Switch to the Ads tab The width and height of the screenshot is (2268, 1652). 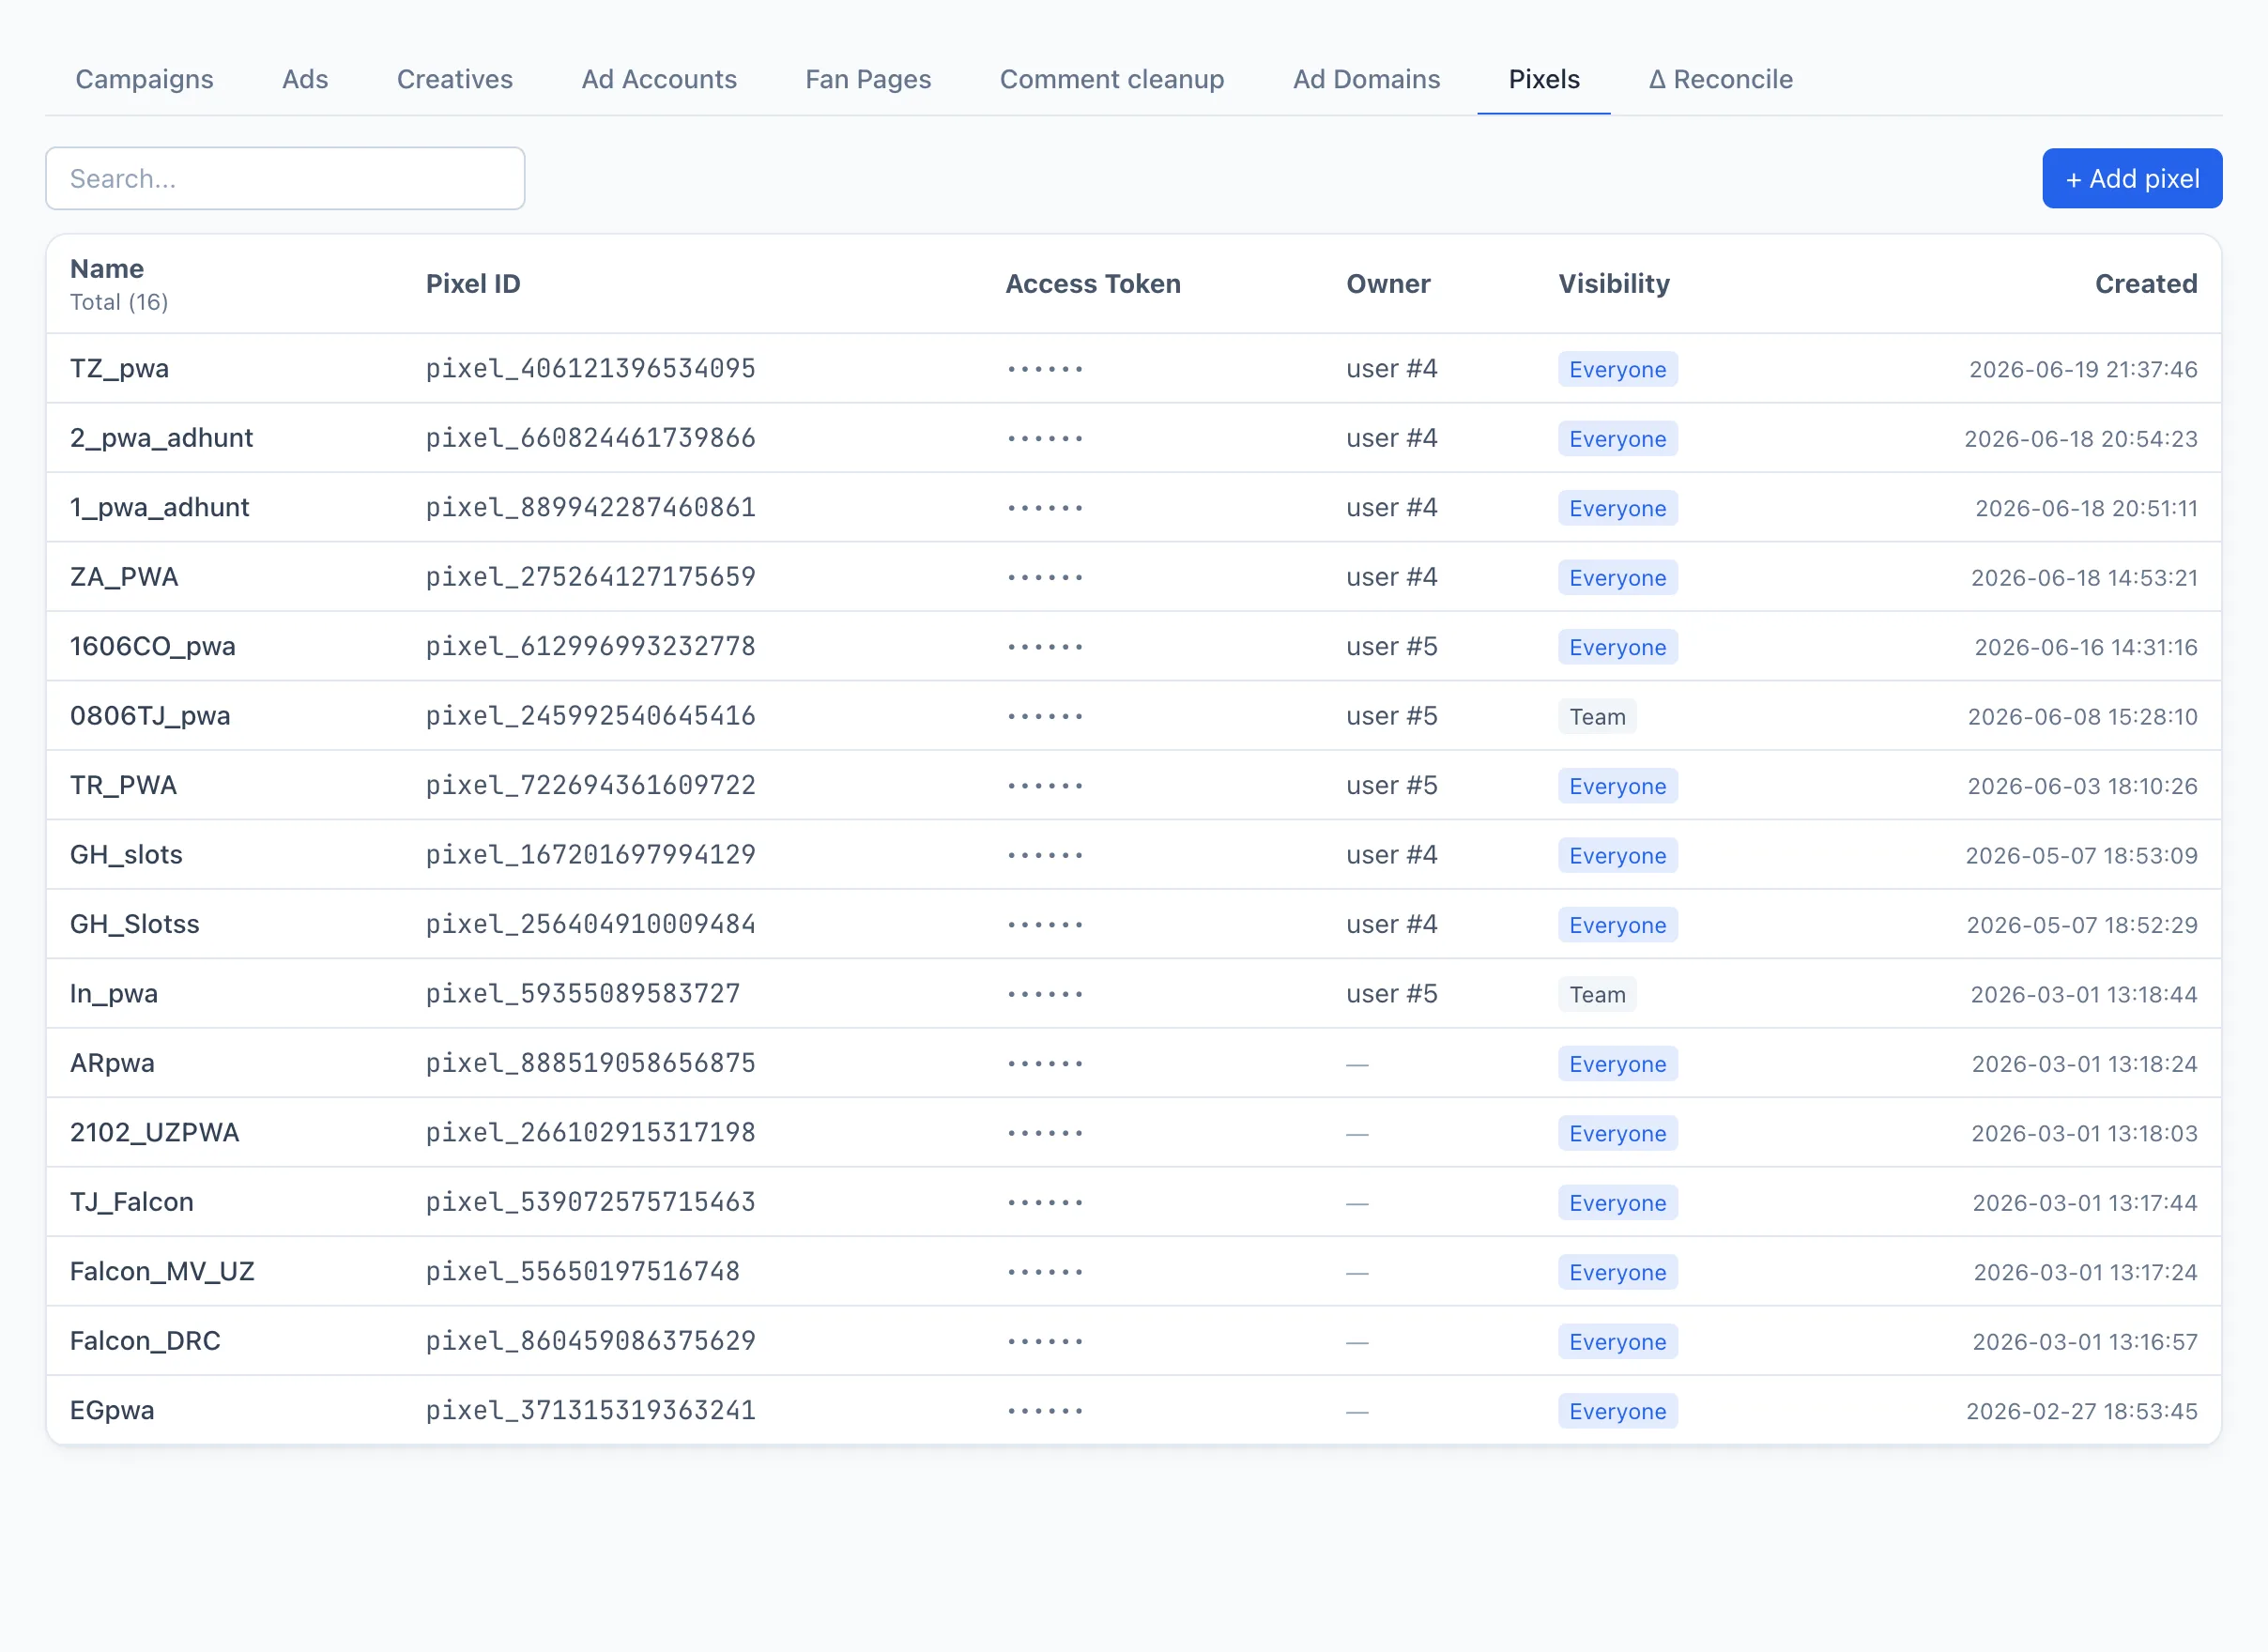[305, 79]
